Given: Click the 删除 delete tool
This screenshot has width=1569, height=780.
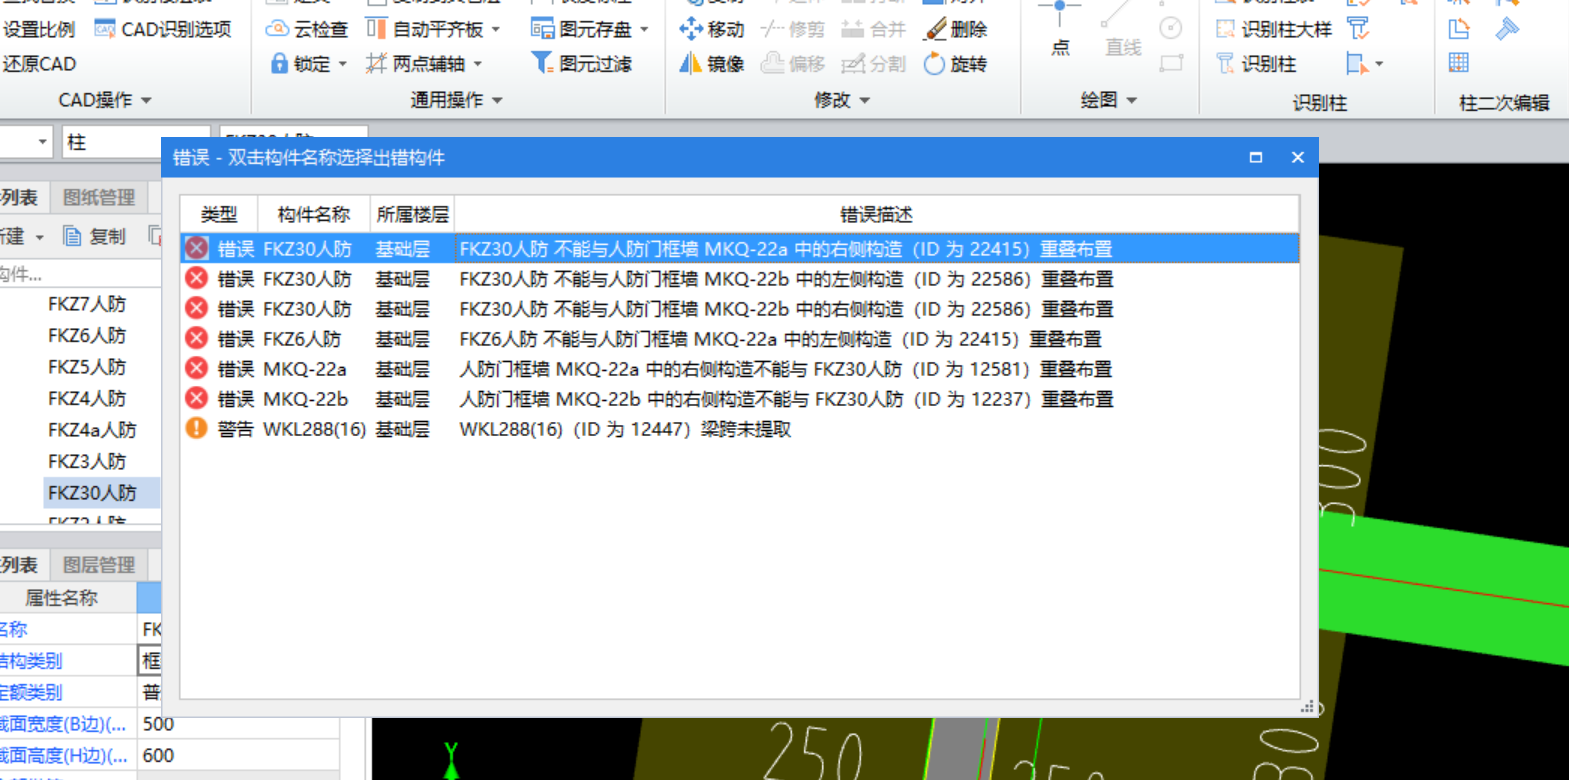Looking at the screenshot, I should (956, 29).
